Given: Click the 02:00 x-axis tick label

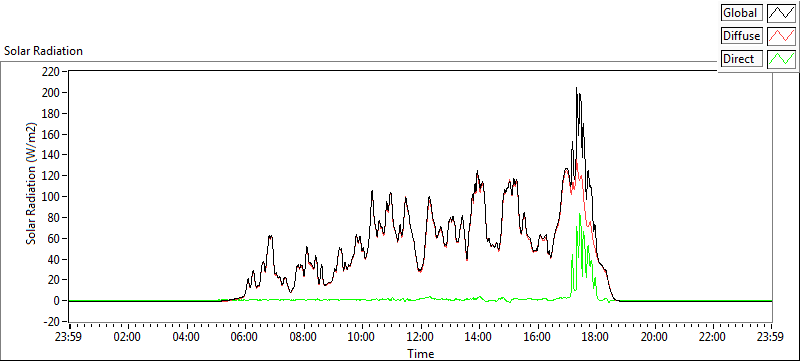Looking at the screenshot, I should [128, 337].
